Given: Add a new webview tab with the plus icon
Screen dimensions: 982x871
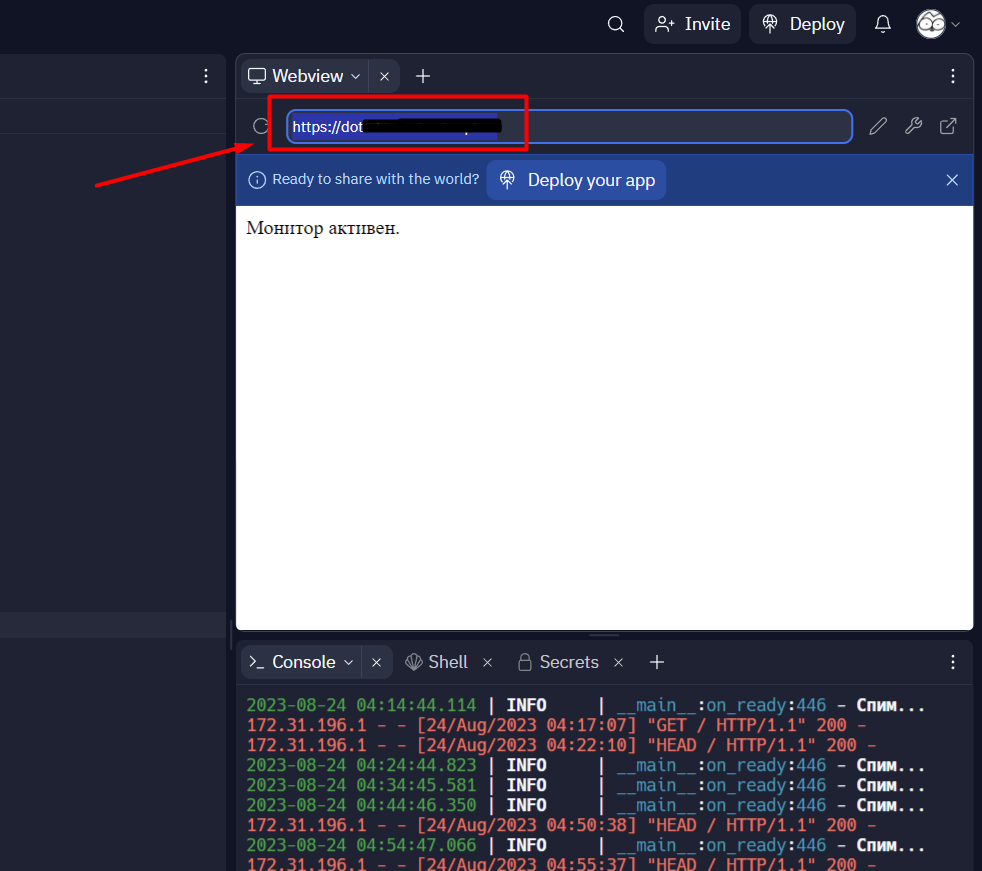Looking at the screenshot, I should [x=422, y=75].
